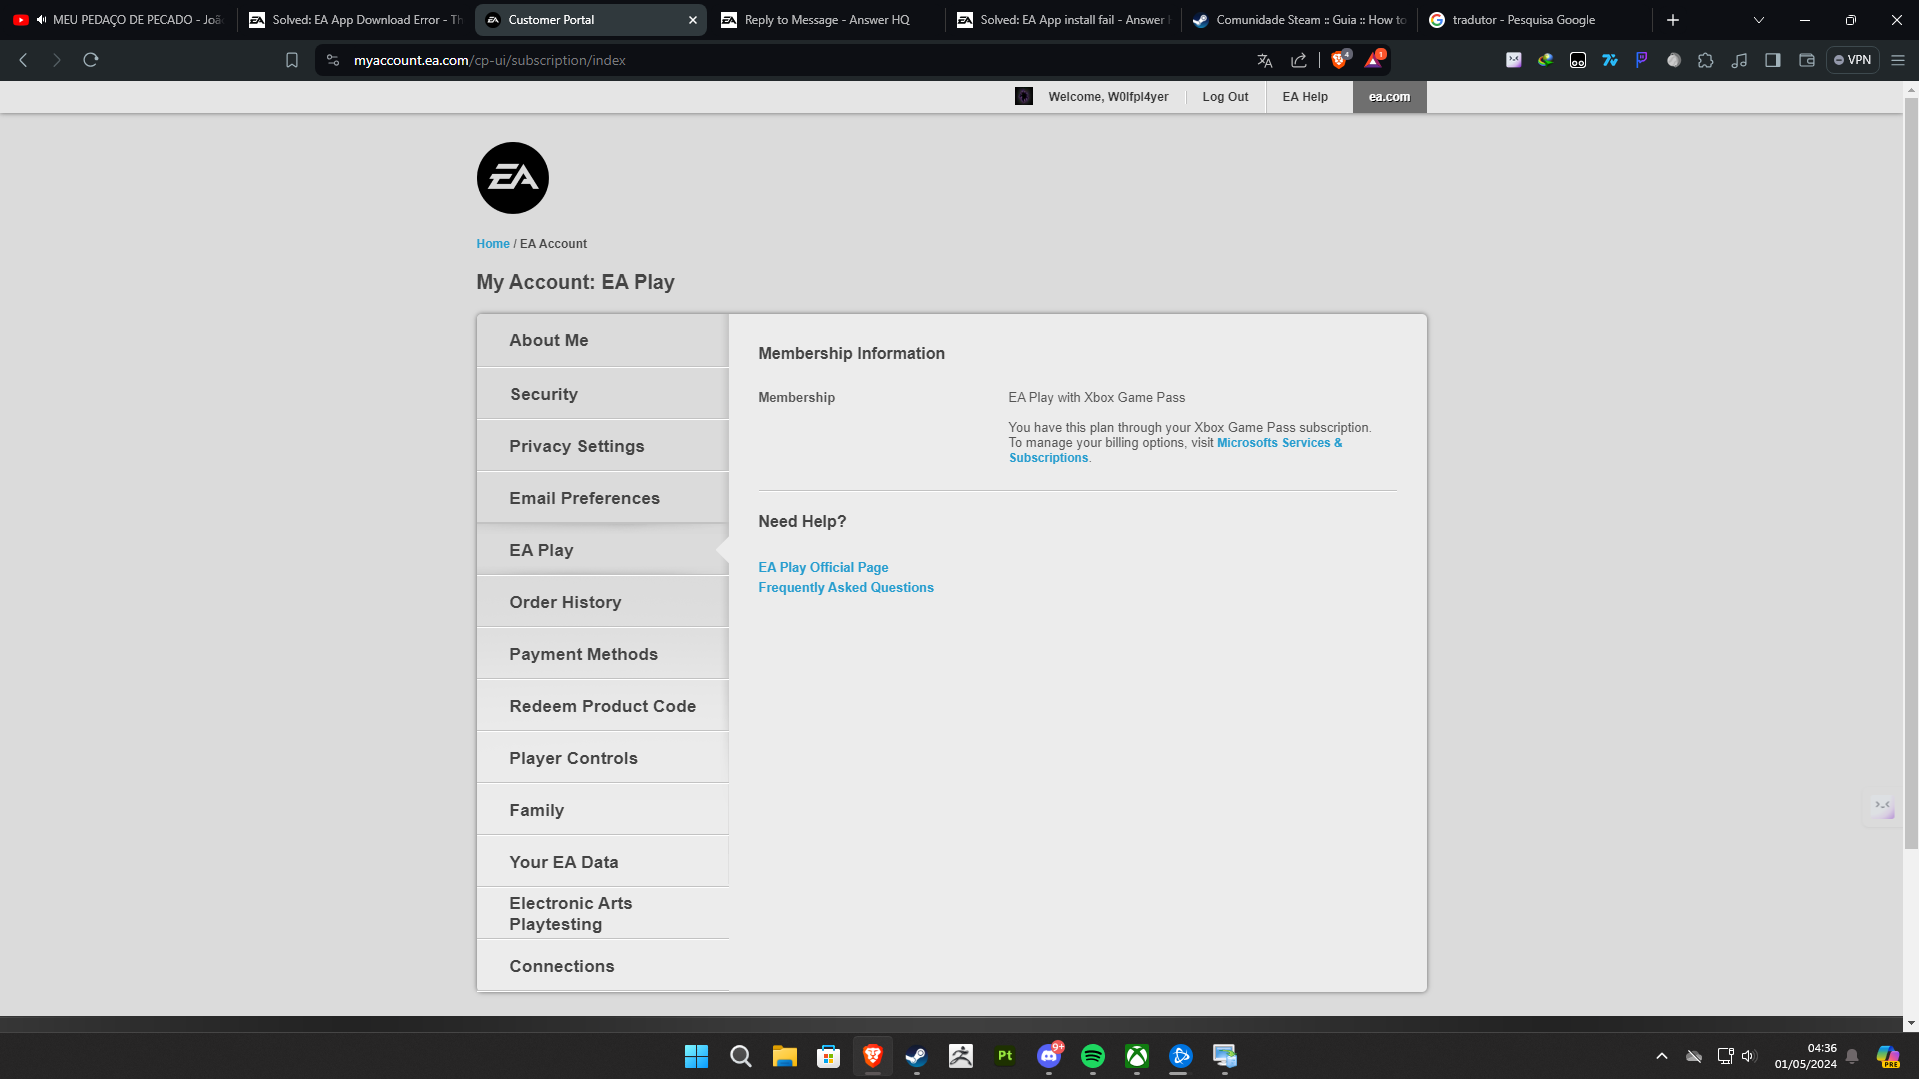Open the translate page icon in address bar
This screenshot has height=1079, width=1919.
coord(1265,60)
